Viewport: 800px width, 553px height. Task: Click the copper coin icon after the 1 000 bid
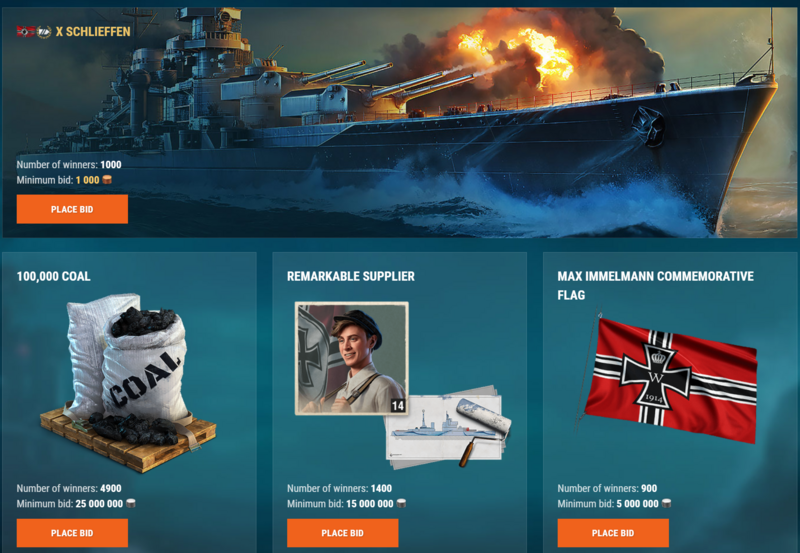(x=107, y=180)
